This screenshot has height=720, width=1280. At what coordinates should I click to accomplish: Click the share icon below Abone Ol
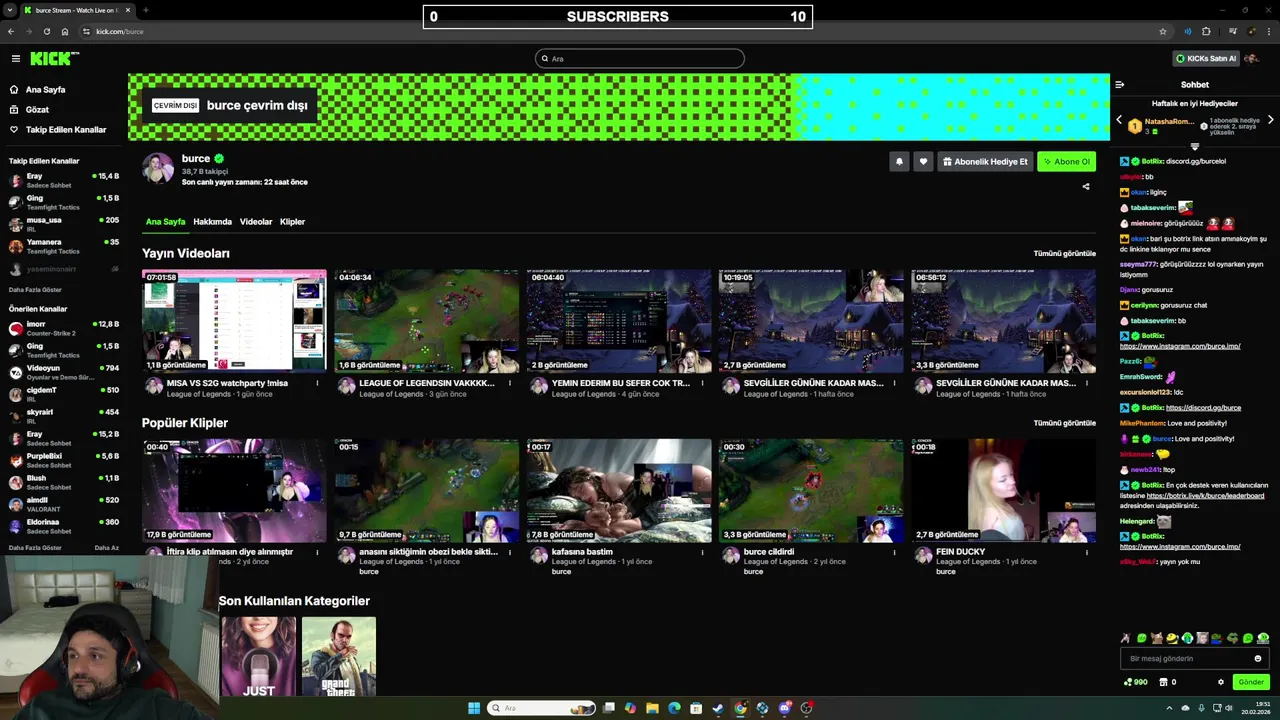pos(1086,186)
